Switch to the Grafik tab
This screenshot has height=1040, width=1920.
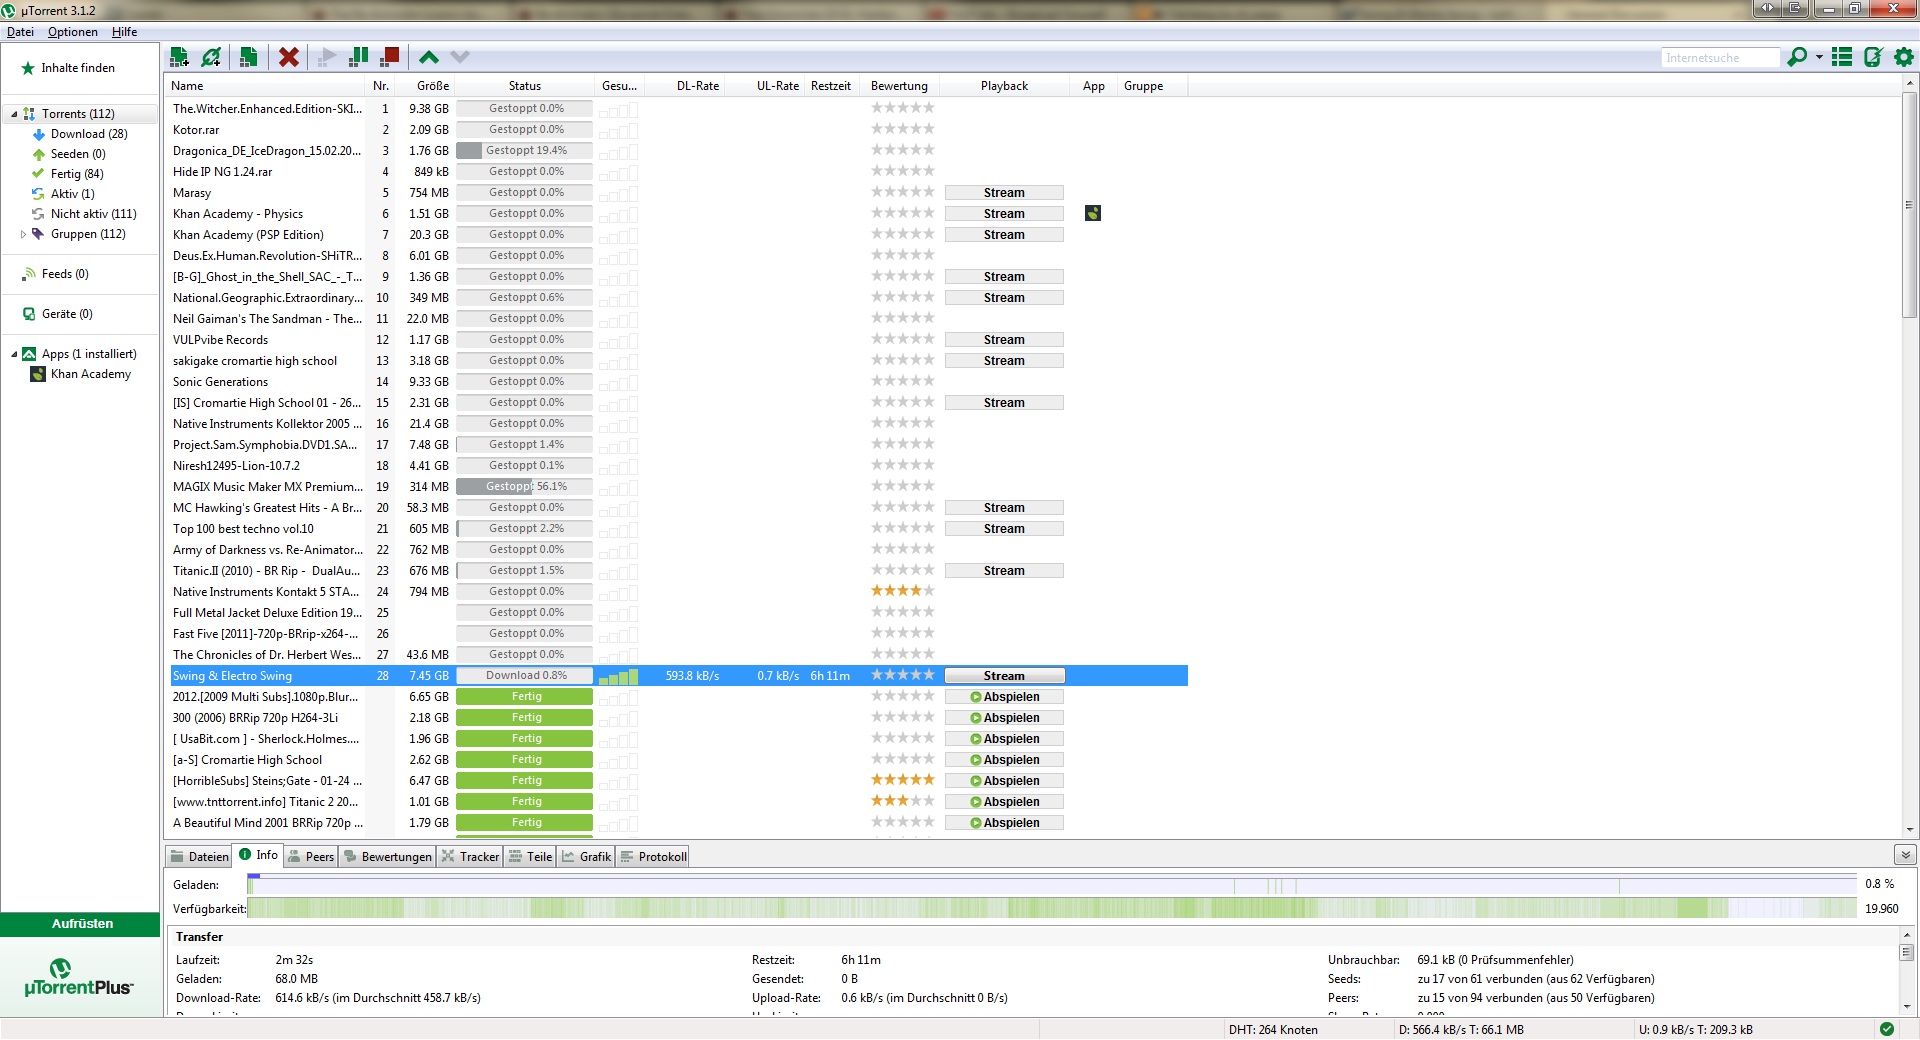[x=587, y=857]
